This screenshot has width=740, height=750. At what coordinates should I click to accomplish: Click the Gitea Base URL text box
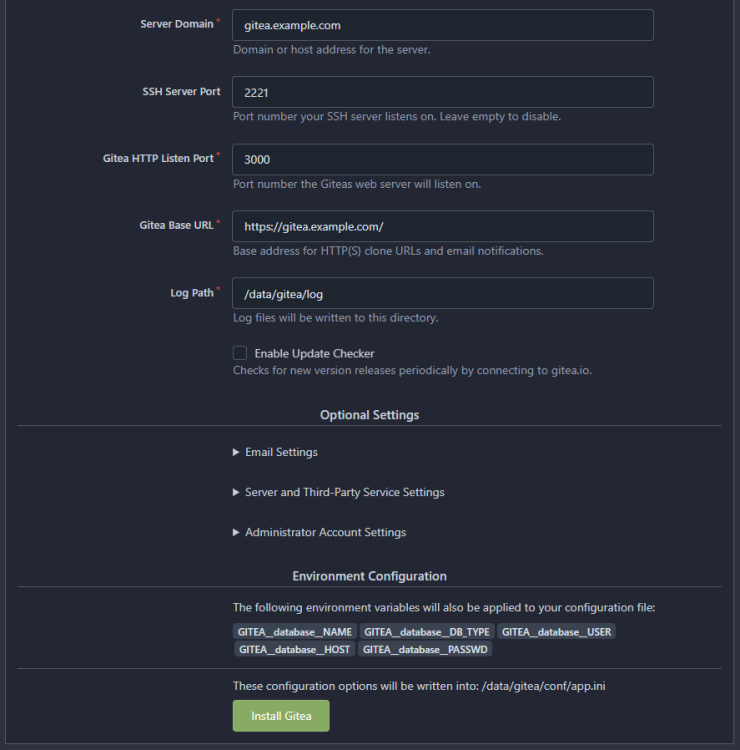442,226
